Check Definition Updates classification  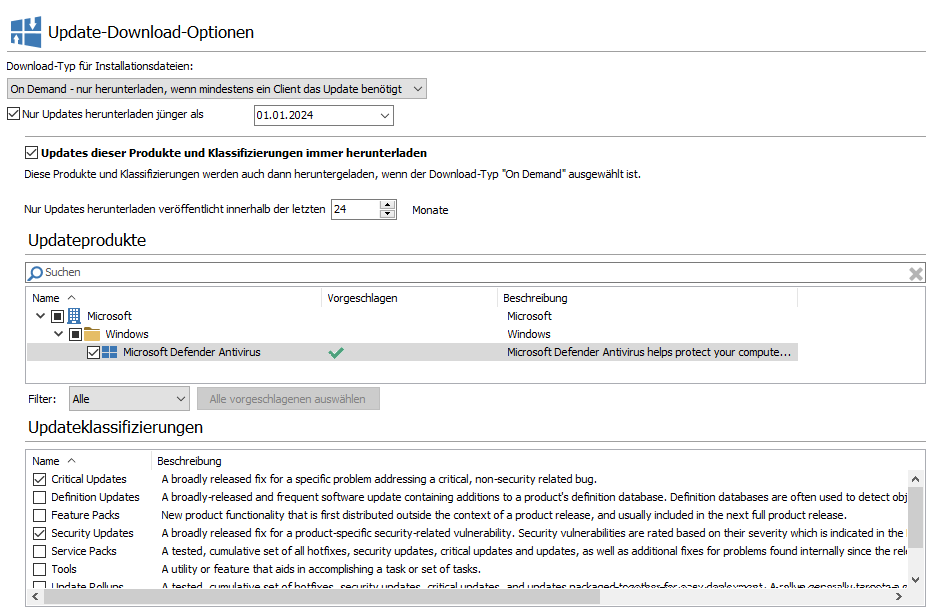39,497
